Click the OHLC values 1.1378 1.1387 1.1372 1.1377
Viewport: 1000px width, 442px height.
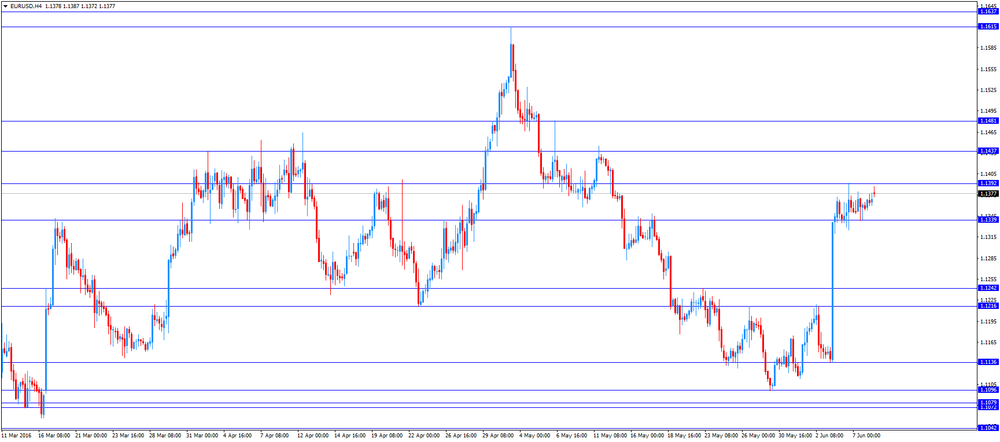(80, 6)
